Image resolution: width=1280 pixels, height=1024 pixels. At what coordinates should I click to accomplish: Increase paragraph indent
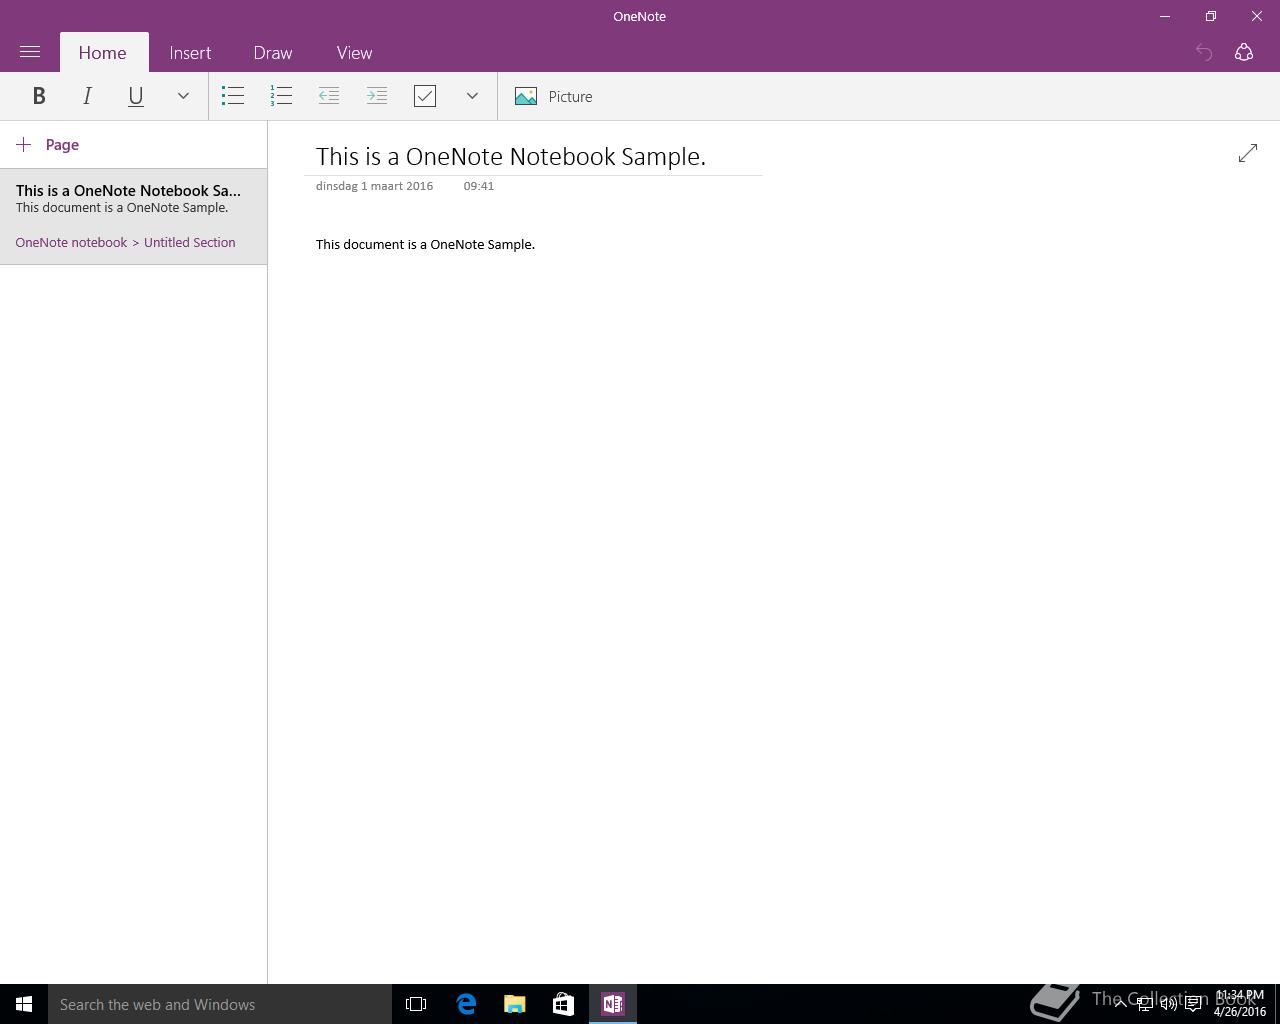click(377, 96)
